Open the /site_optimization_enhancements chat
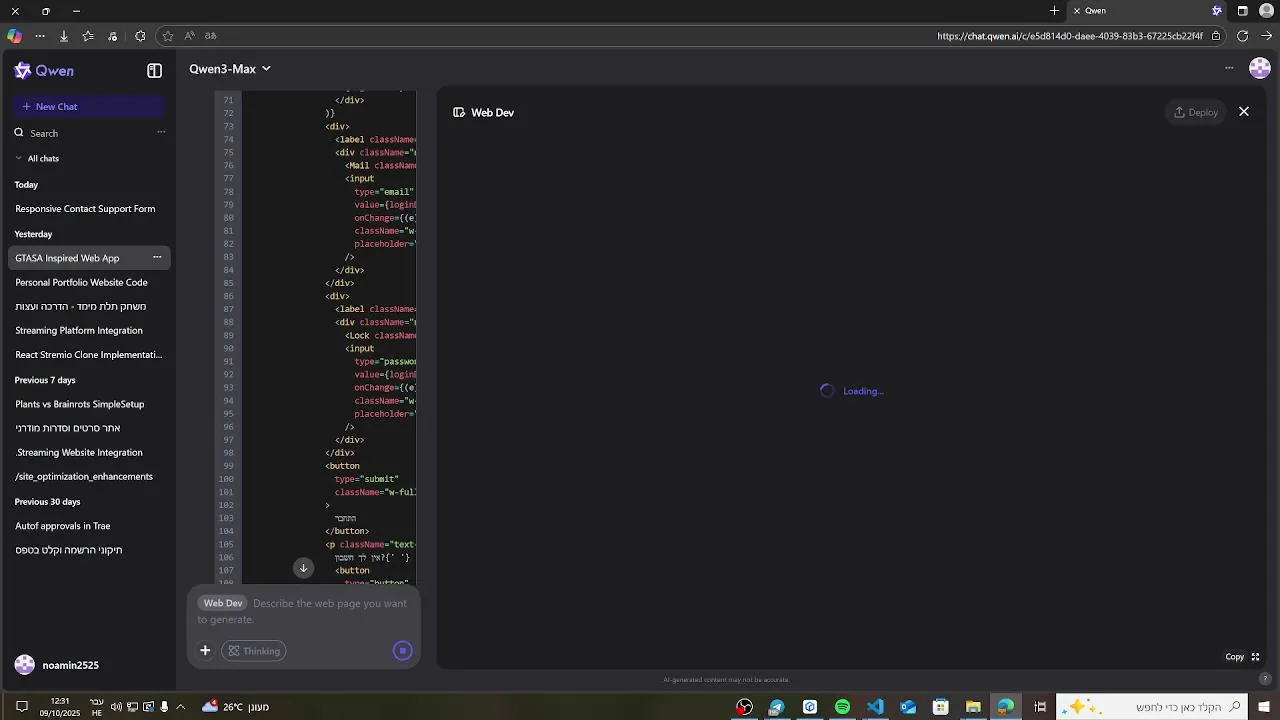 click(x=84, y=477)
